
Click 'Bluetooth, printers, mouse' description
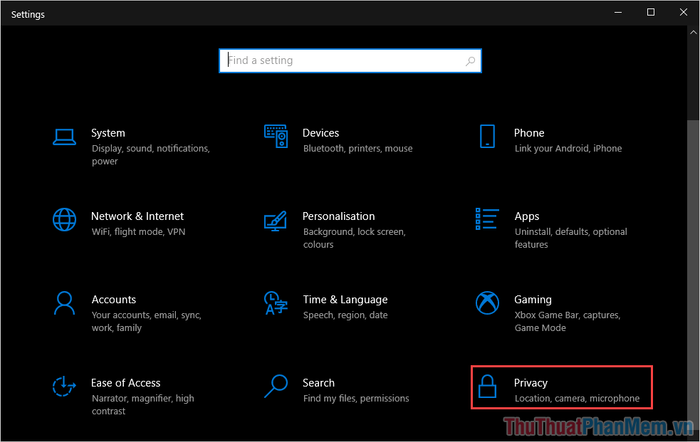[x=358, y=149]
